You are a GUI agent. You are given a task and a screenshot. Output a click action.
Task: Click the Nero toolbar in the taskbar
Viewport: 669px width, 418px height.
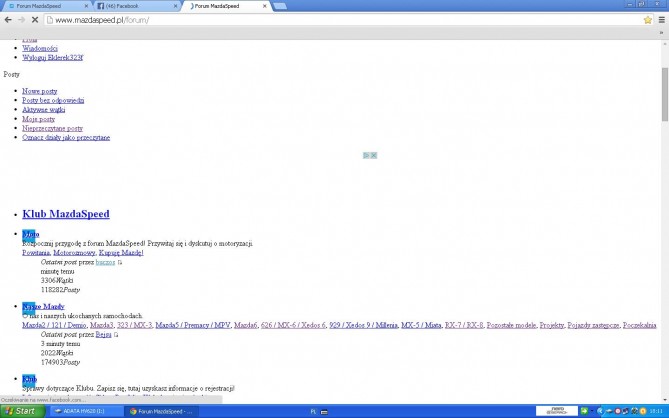coord(557,411)
